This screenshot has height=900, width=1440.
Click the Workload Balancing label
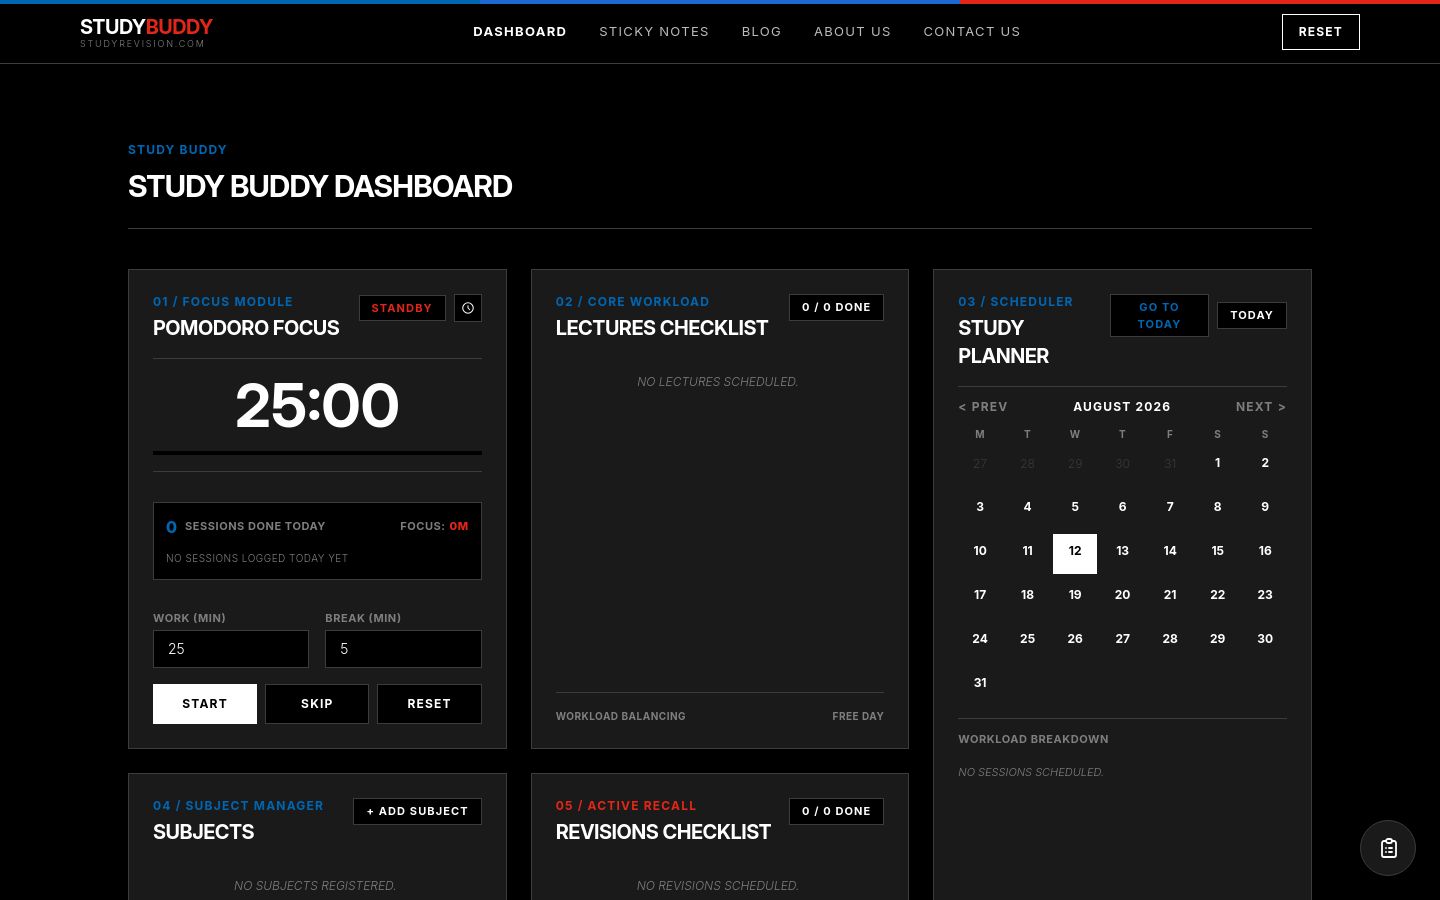click(621, 716)
